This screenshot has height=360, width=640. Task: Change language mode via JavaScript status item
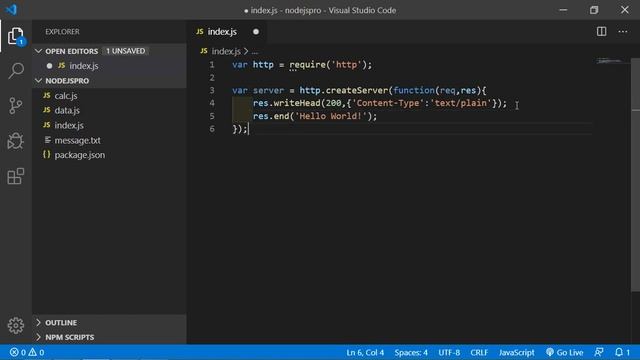pyautogui.click(x=516, y=352)
